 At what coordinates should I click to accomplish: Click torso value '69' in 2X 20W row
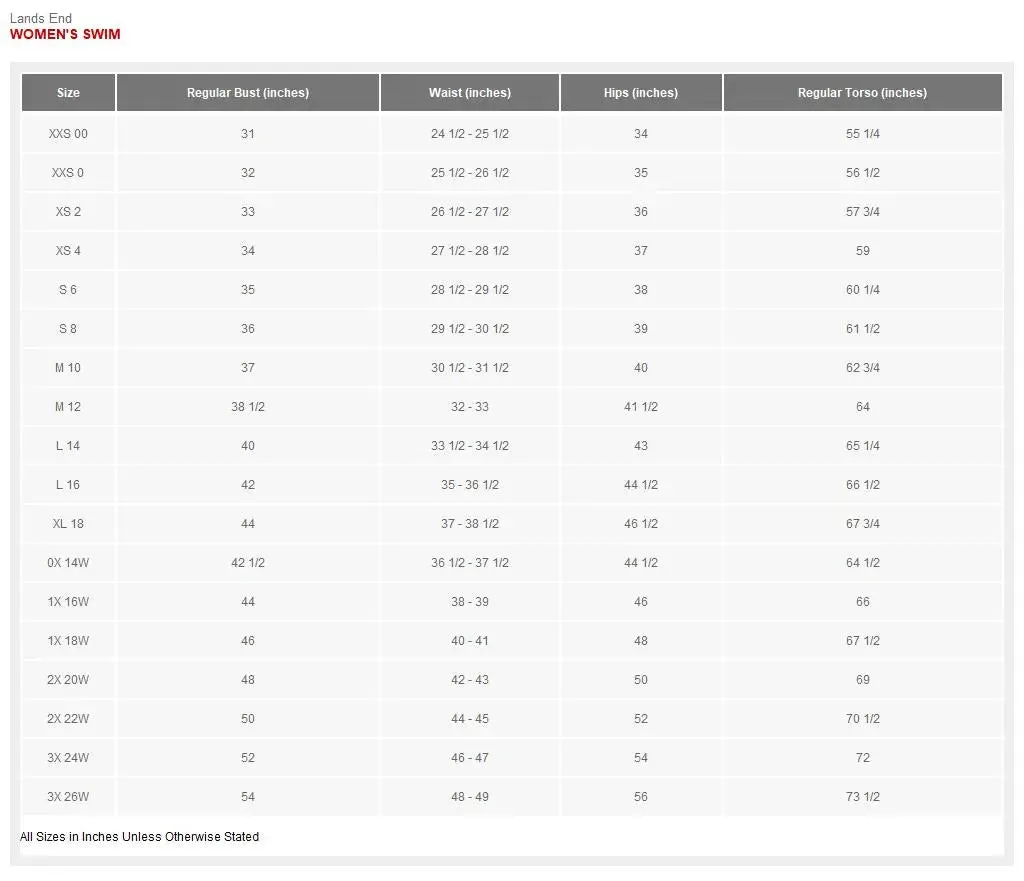pos(862,680)
